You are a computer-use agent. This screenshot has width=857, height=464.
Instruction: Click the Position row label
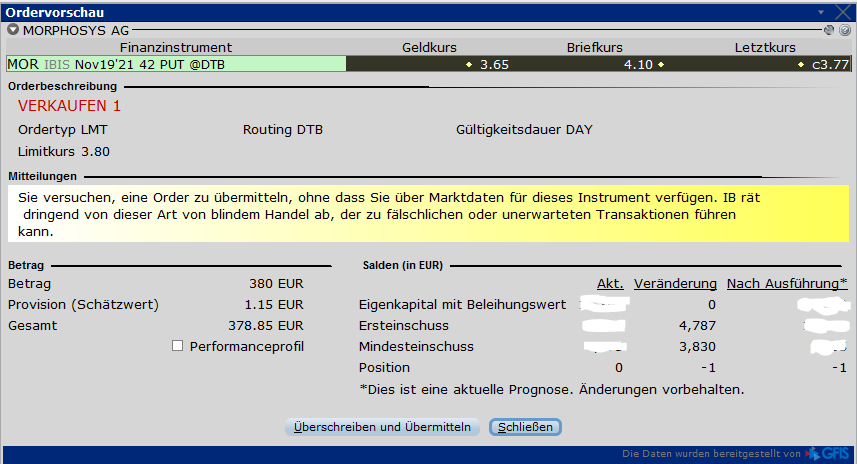coord(384,367)
